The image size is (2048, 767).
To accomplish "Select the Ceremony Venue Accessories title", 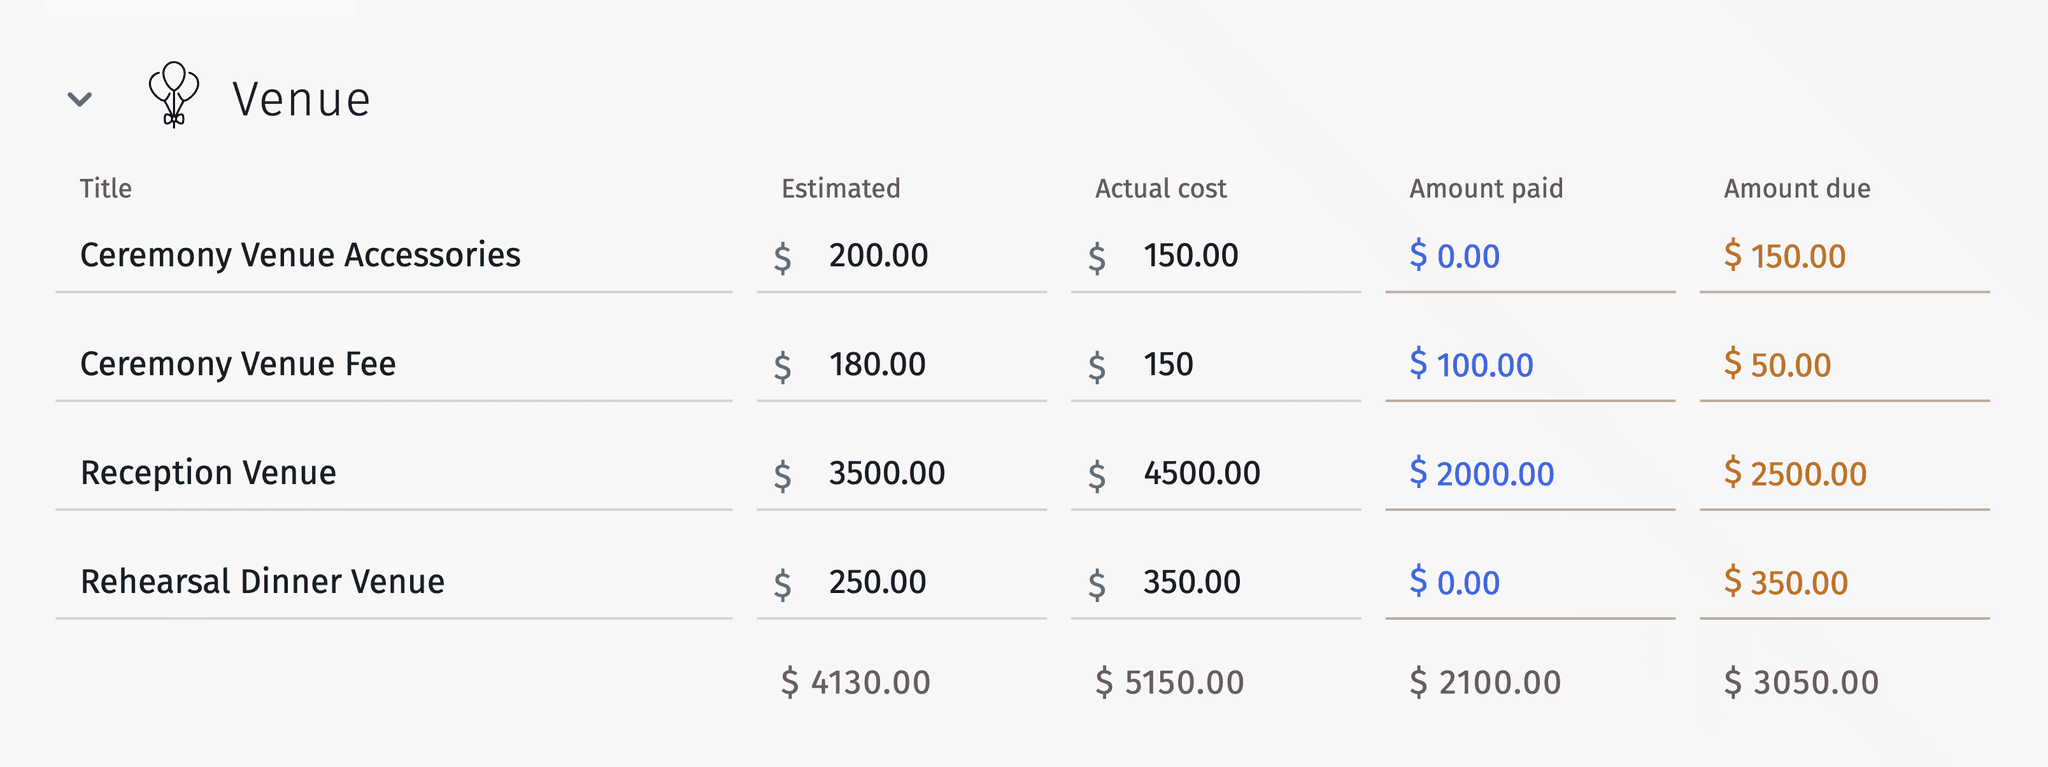I will [x=300, y=255].
